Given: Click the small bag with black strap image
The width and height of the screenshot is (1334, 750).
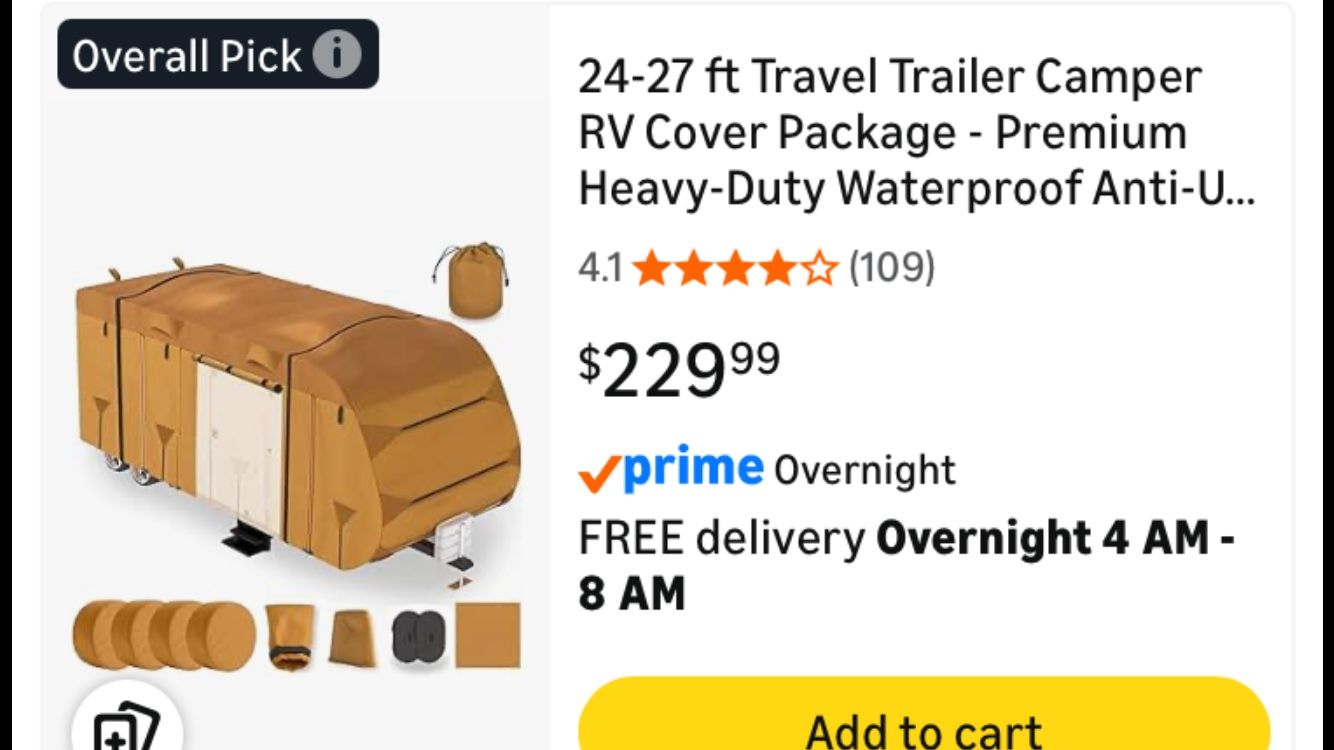Looking at the screenshot, I should (x=291, y=636).
